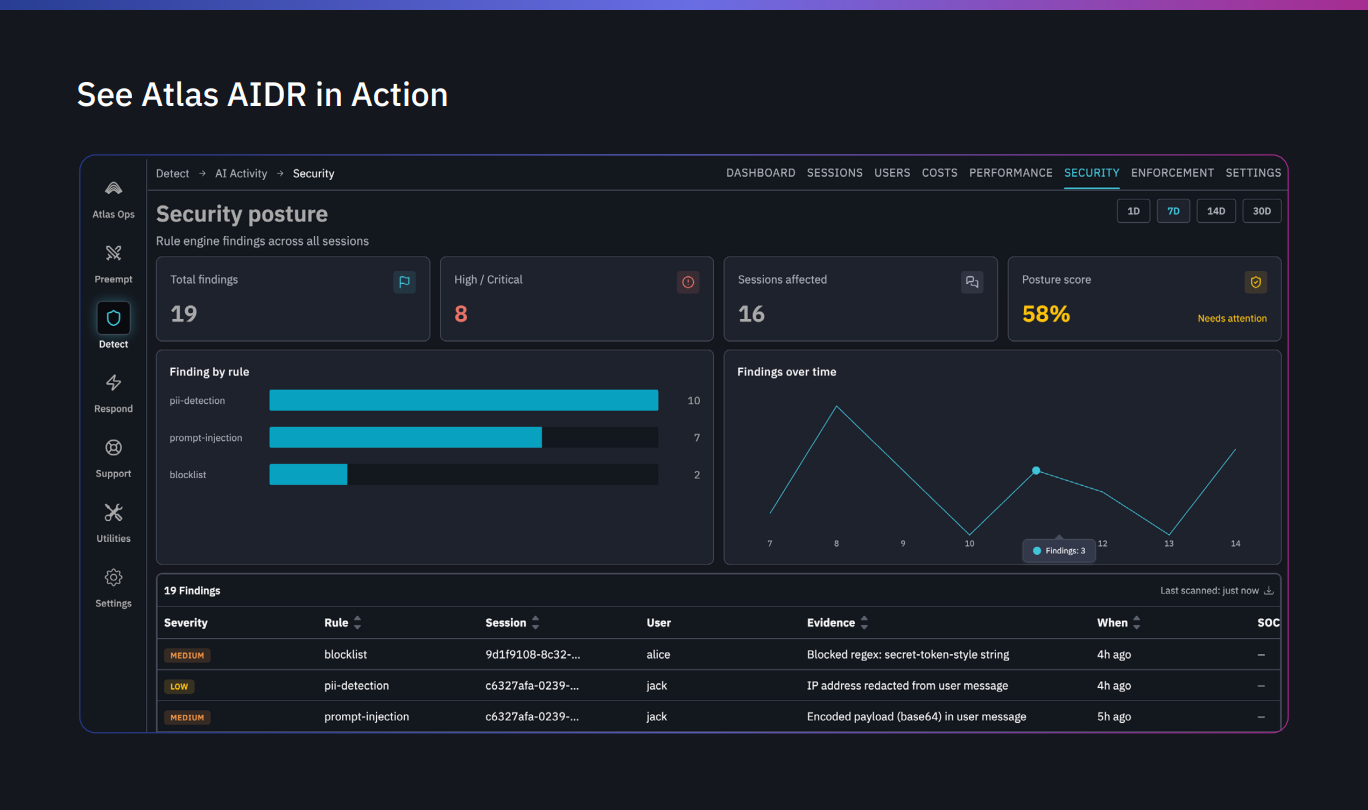The image size is (1368, 810).
Task: Open the Settings gear in sidebar
Action: point(113,578)
